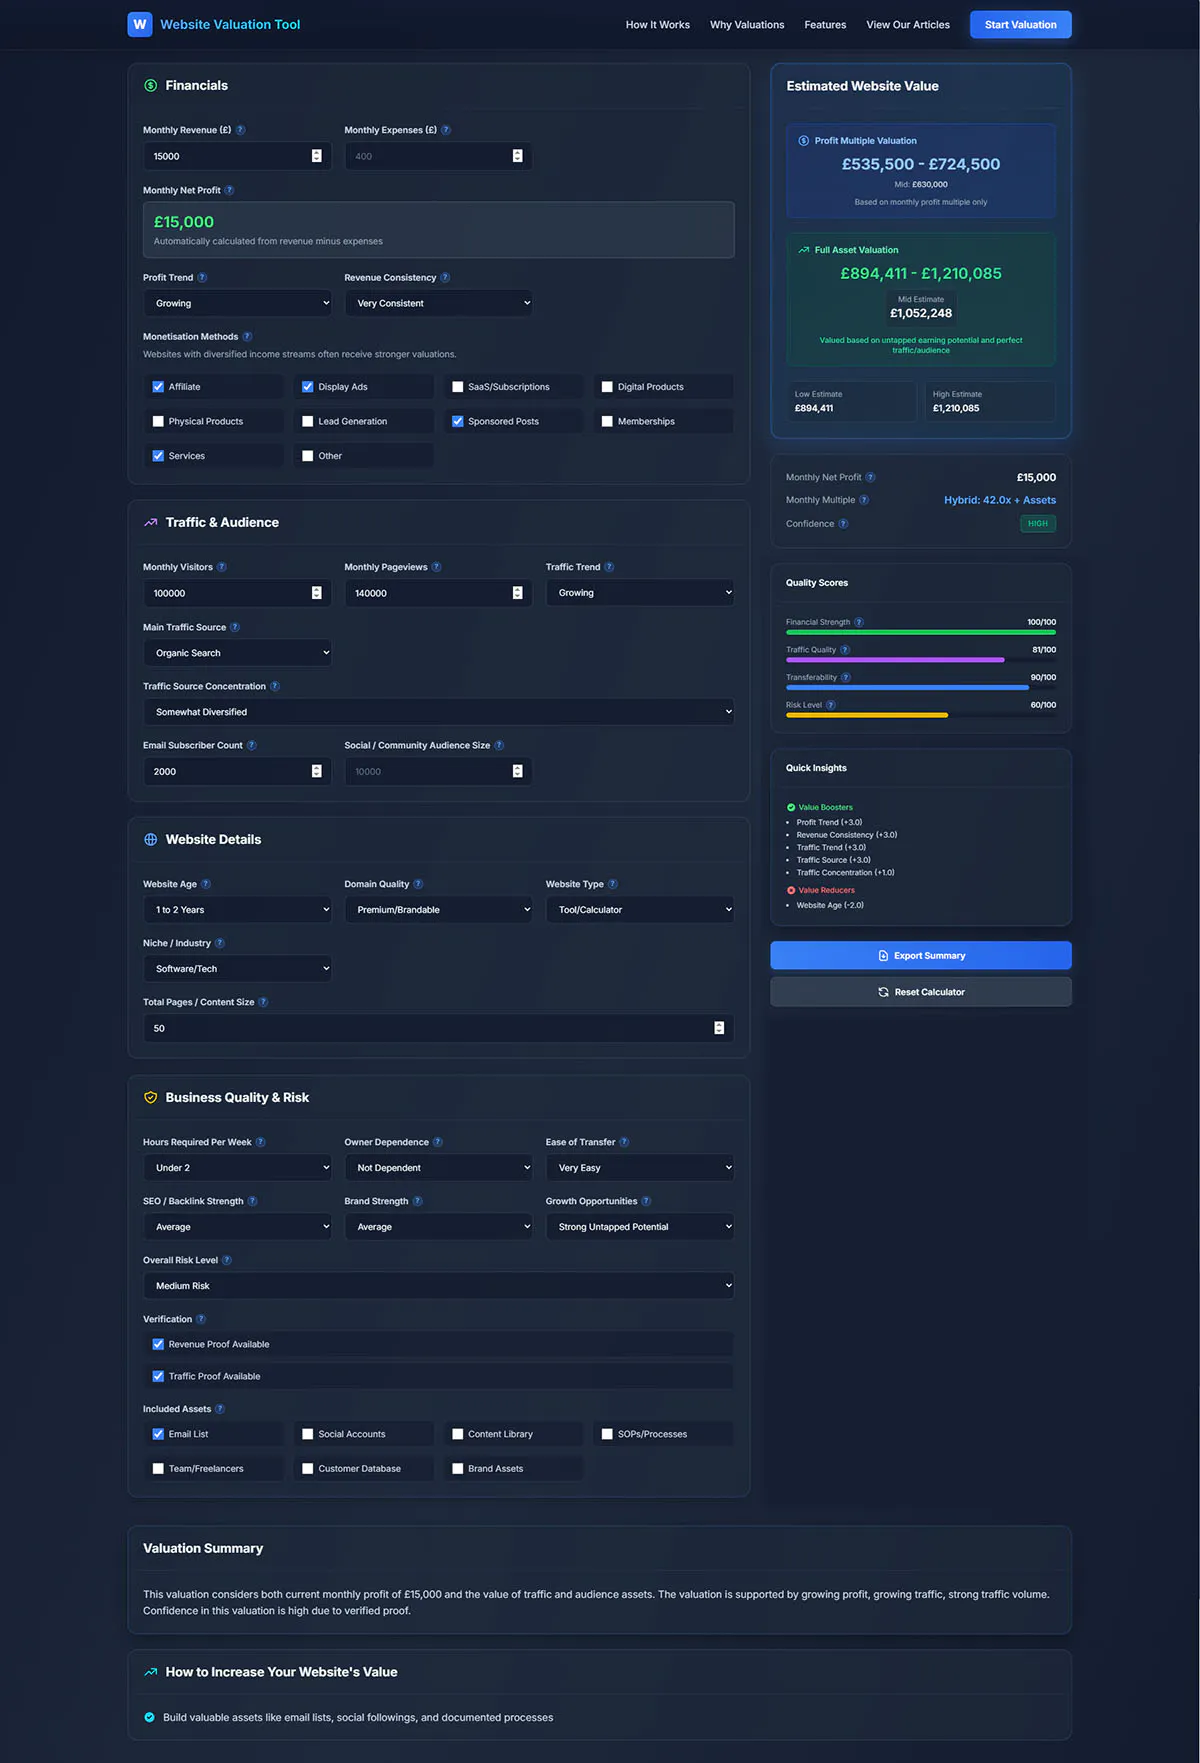This screenshot has width=1200, height=1763.
Task: Expand the Growth Opportunities dropdown
Action: pos(640,1227)
